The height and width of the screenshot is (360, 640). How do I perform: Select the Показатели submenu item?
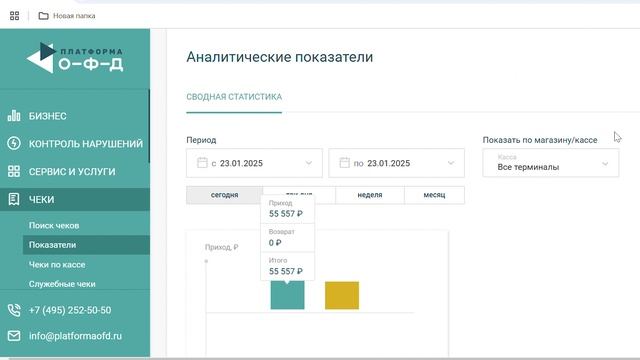[86, 245]
